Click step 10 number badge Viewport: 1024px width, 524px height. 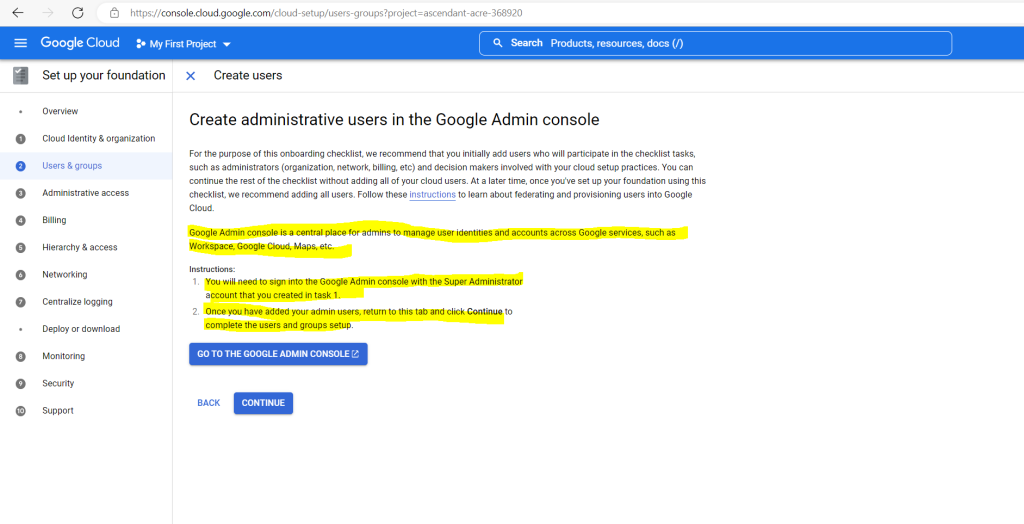click(x=20, y=411)
